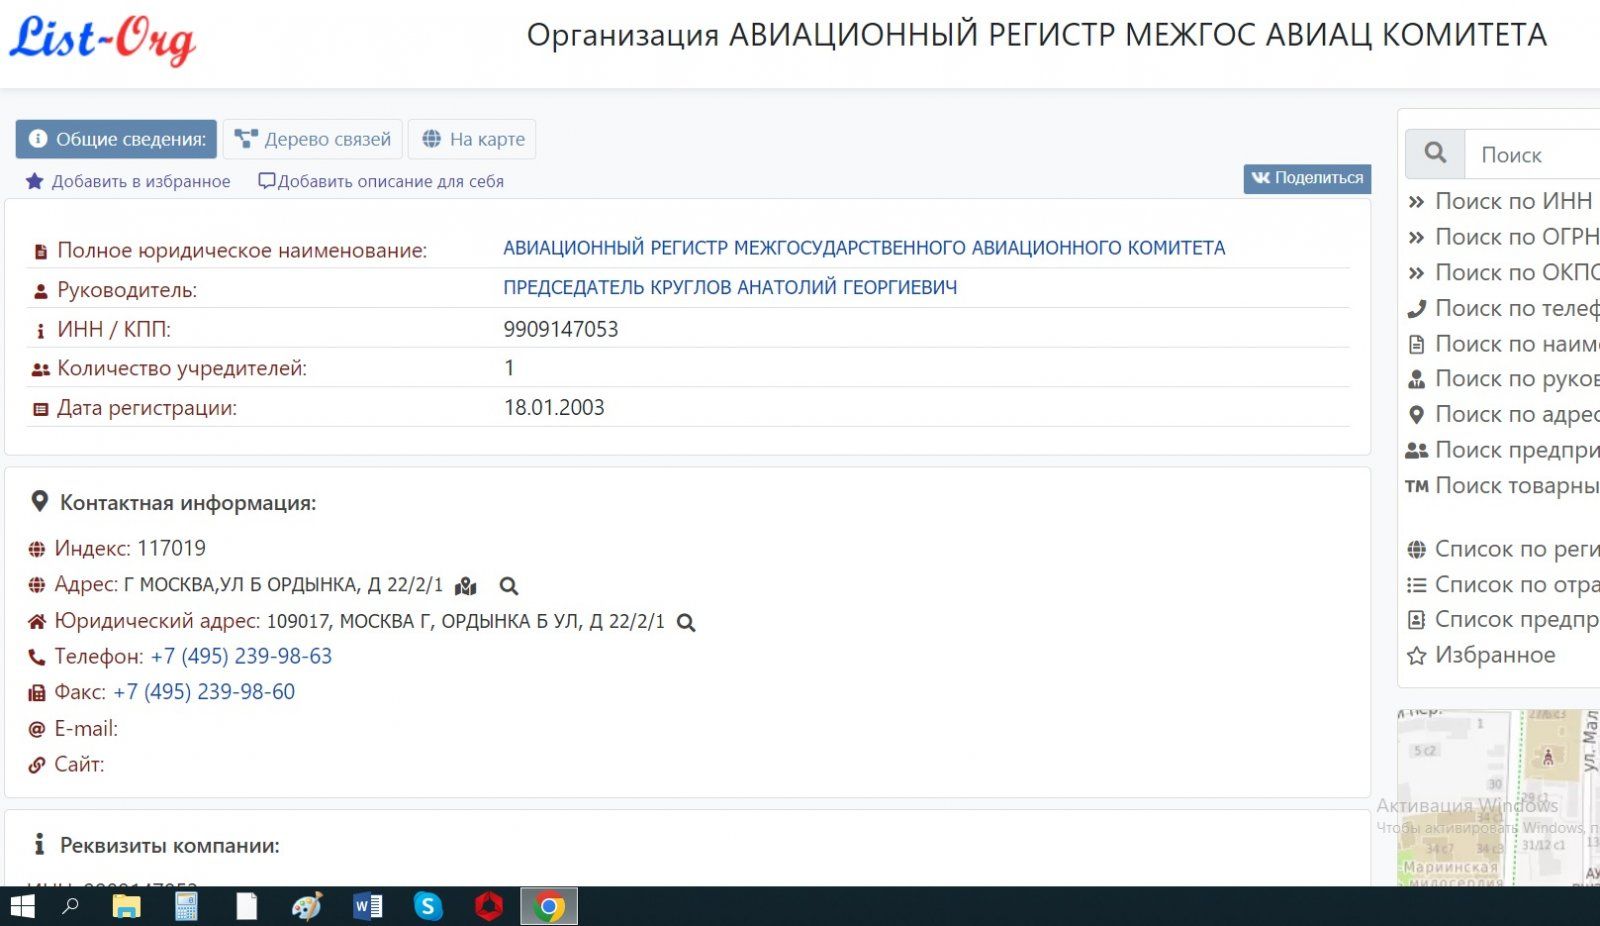Select Поиск по руководителю option
The width and height of the screenshot is (1600, 926).
point(1516,378)
